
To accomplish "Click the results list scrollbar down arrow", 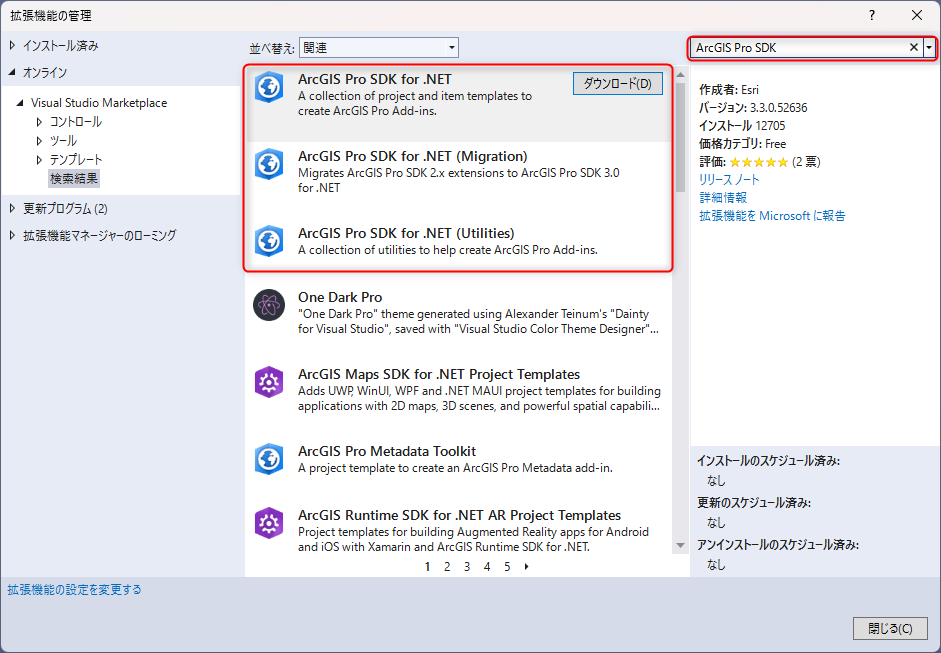I will [681, 546].
